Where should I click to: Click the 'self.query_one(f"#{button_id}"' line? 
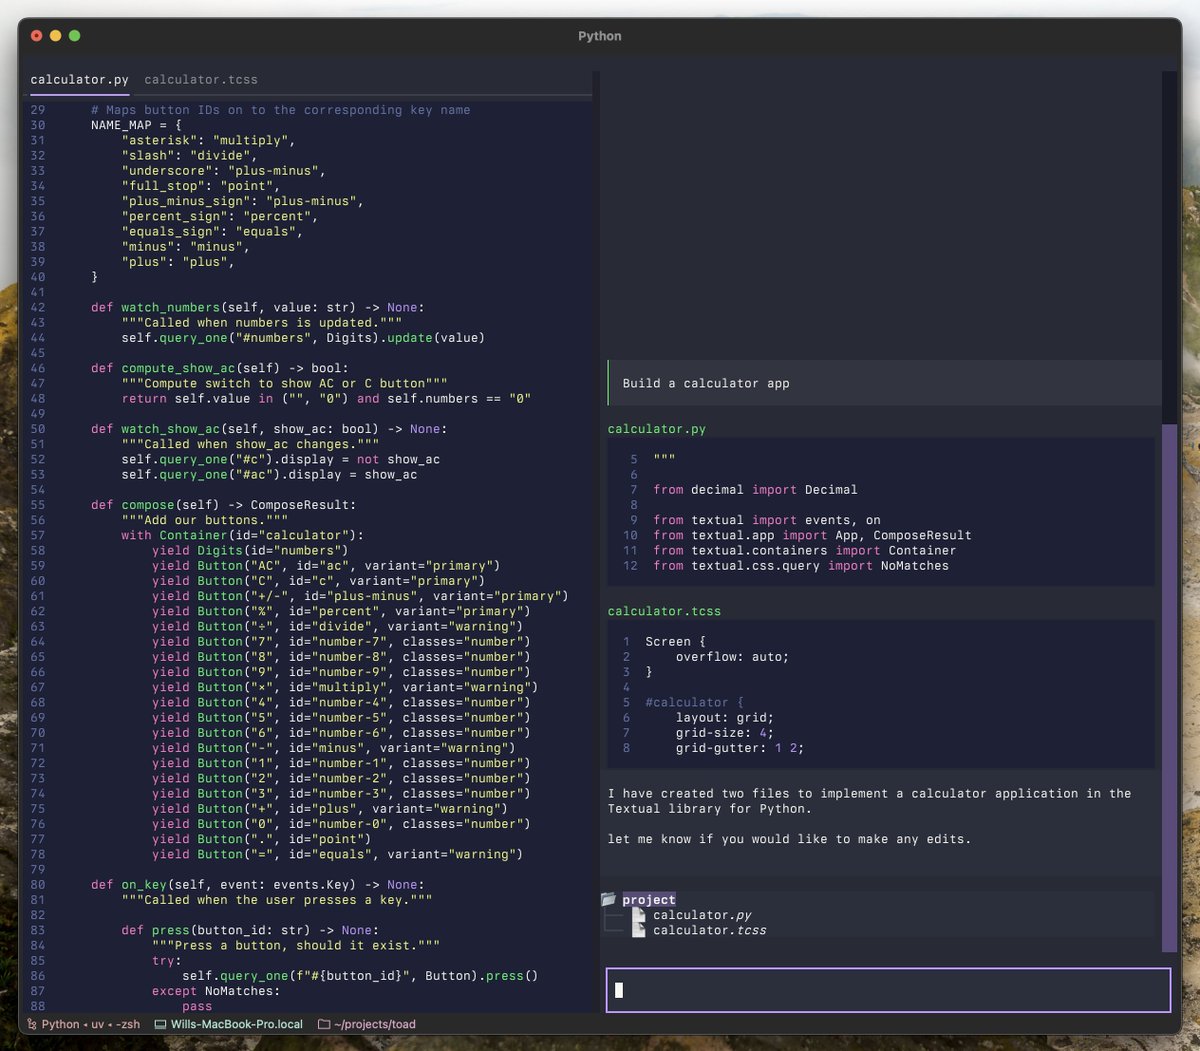[x=360, y=976]
